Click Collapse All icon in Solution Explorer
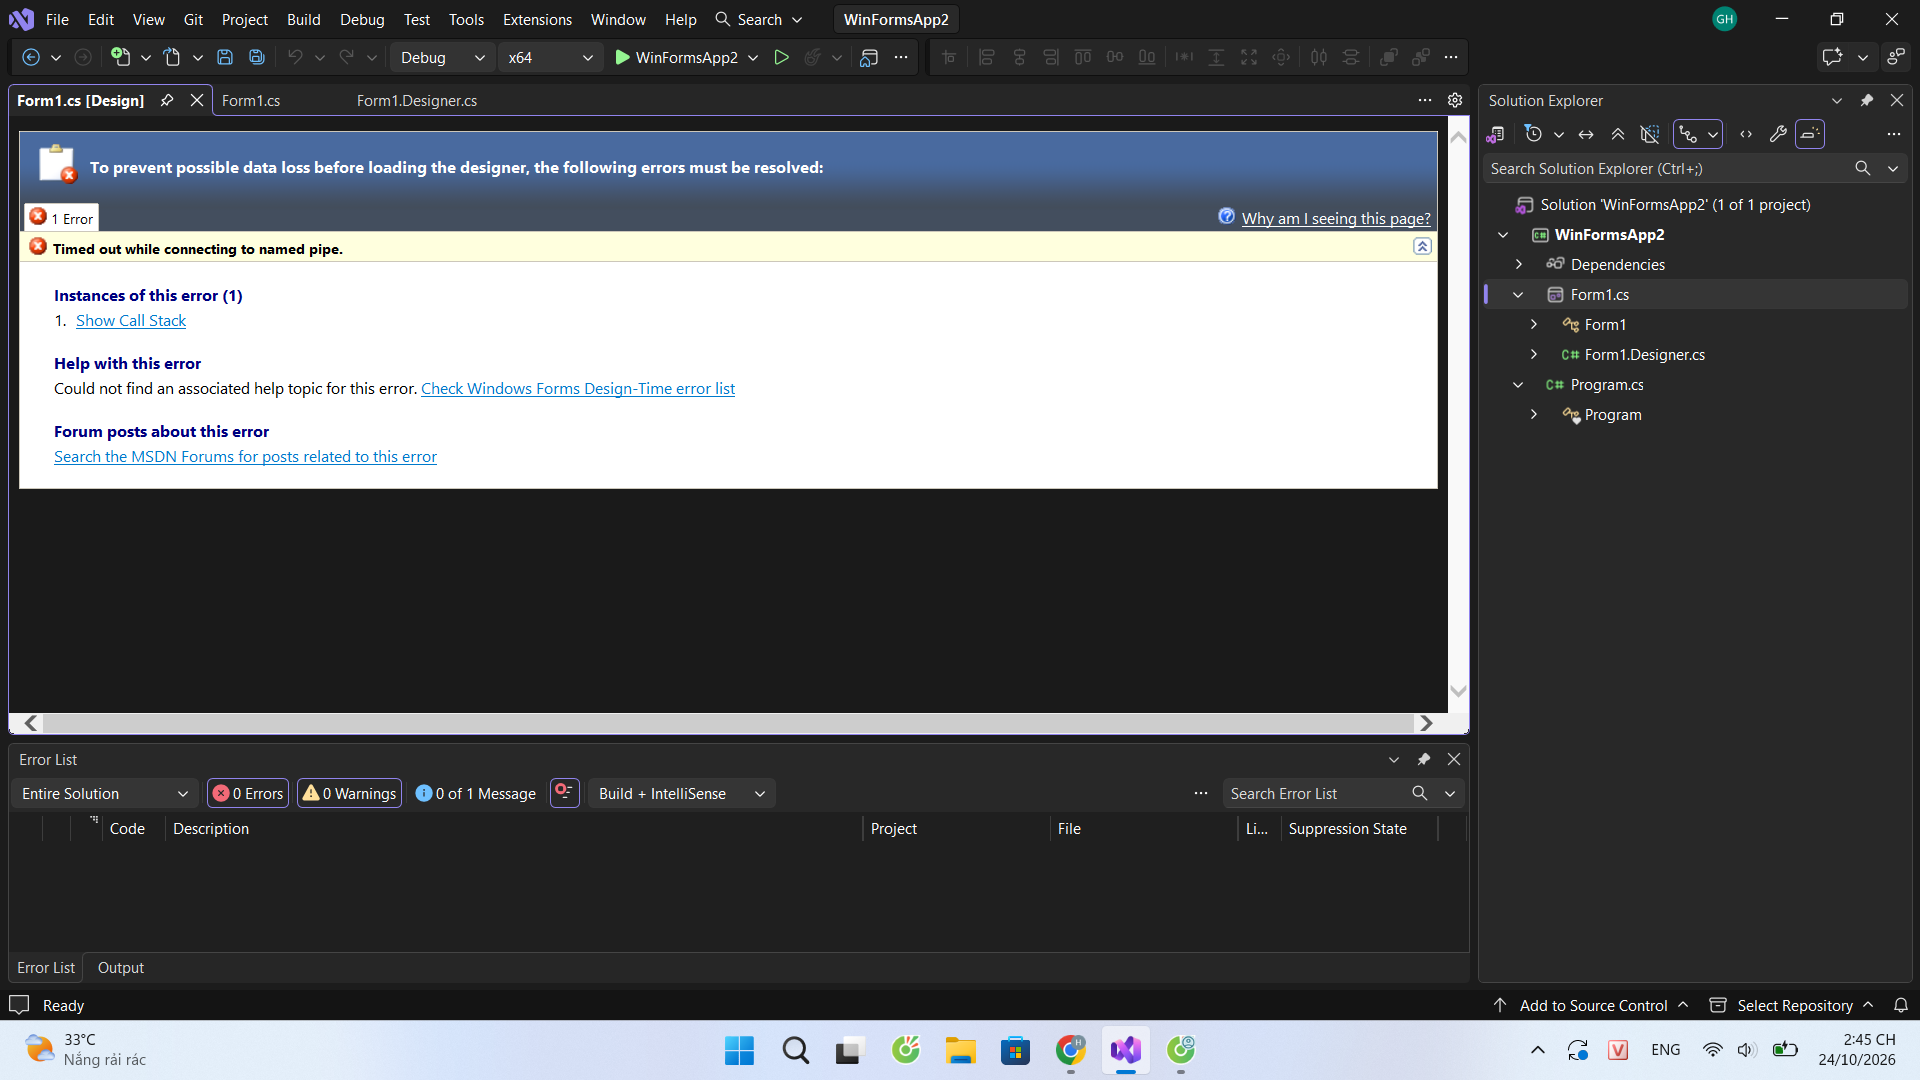Viewport: 1920px width, 1080px height. tap(1618, 134)
